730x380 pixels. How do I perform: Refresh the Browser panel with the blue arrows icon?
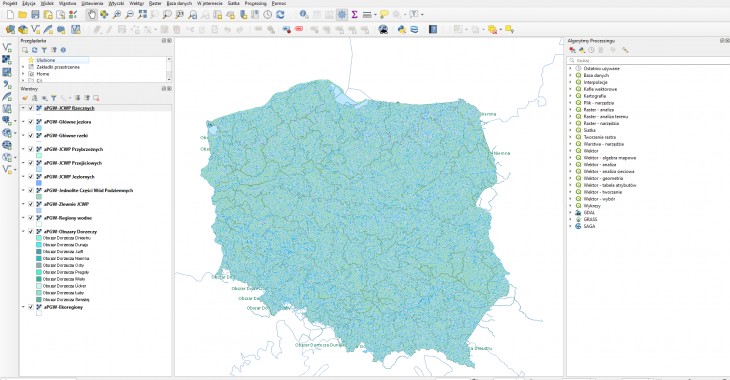pyautogui.click(x=34, y=50)
